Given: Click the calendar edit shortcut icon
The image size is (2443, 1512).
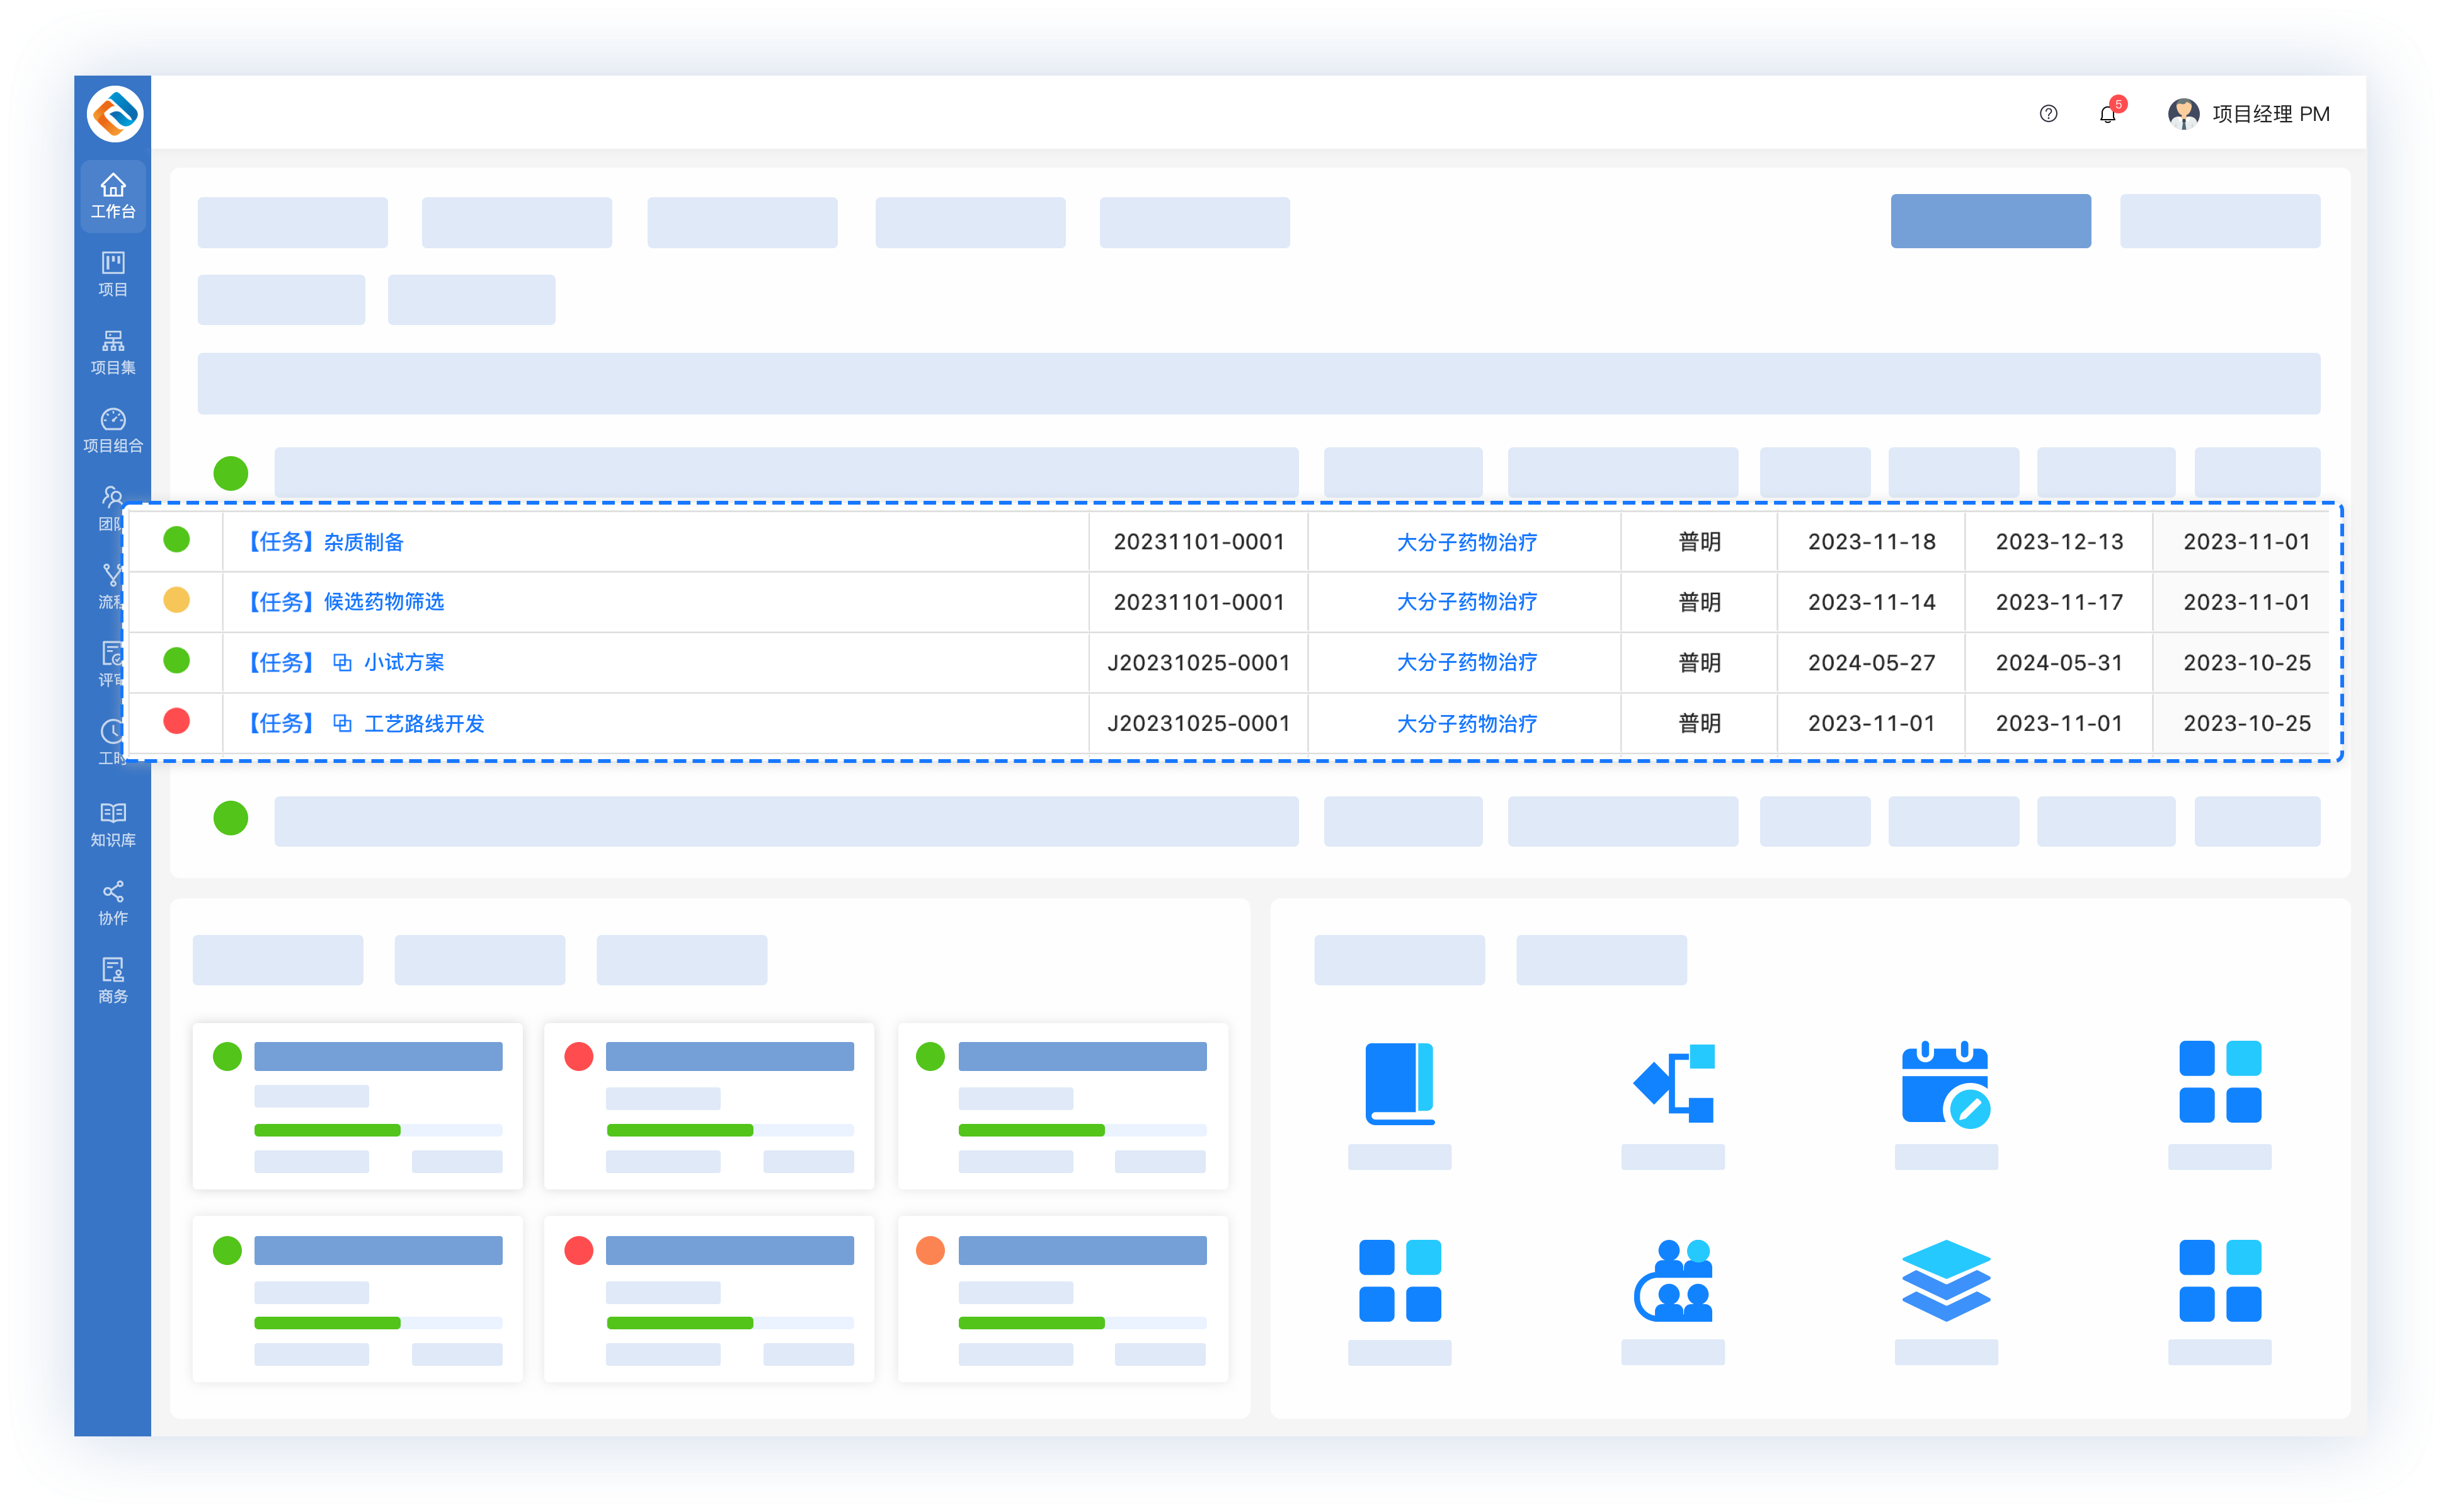Looking at the screenshot, I should pyautogui.click(x=1945, y=1085).
